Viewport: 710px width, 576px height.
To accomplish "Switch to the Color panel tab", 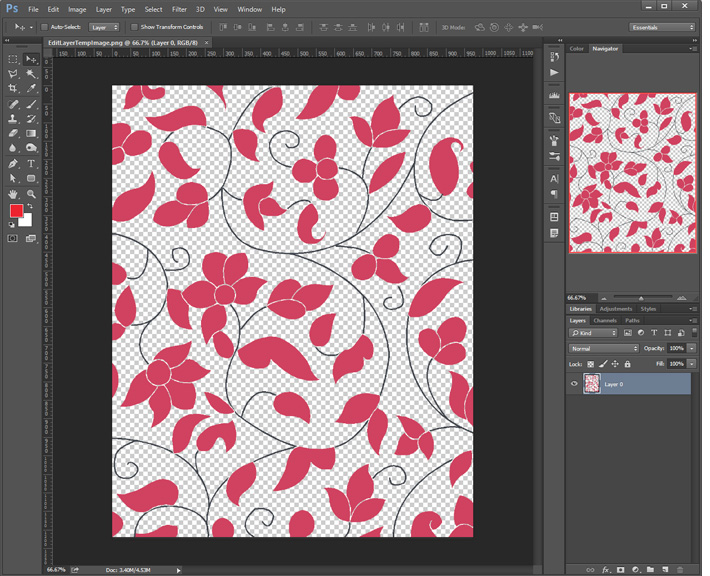I will tap(577, 48).
